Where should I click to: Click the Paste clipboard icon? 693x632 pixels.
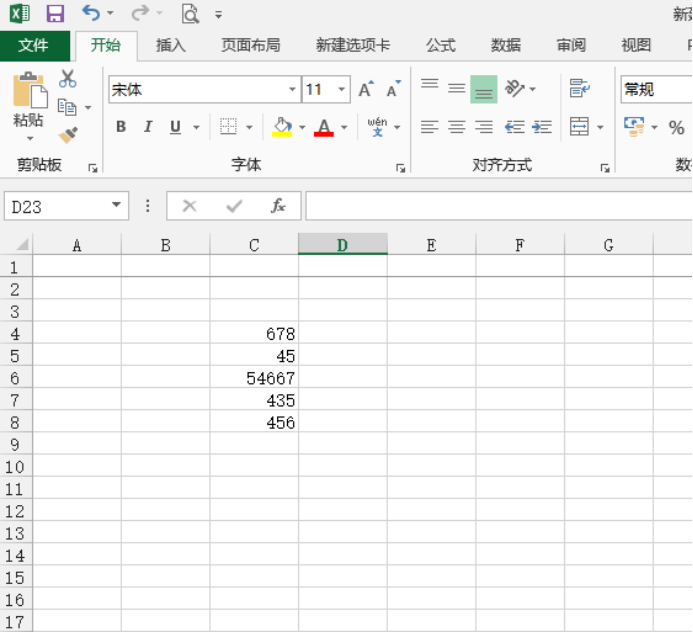[x=30, y=90]
